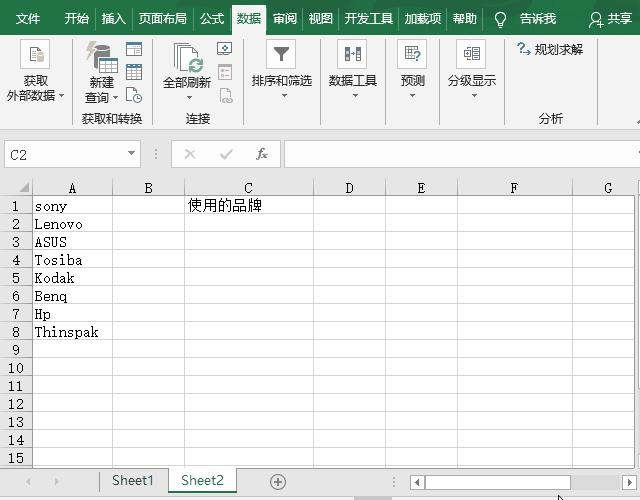640x500 pixels.
Task: Switch to the Review (审阅) tab
Action: coord(284,19)
